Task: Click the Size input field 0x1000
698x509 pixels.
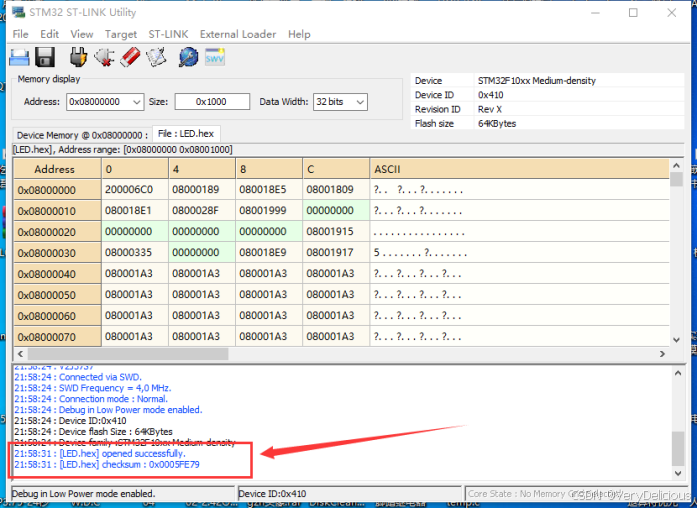Action: click(x=212, y=102)
